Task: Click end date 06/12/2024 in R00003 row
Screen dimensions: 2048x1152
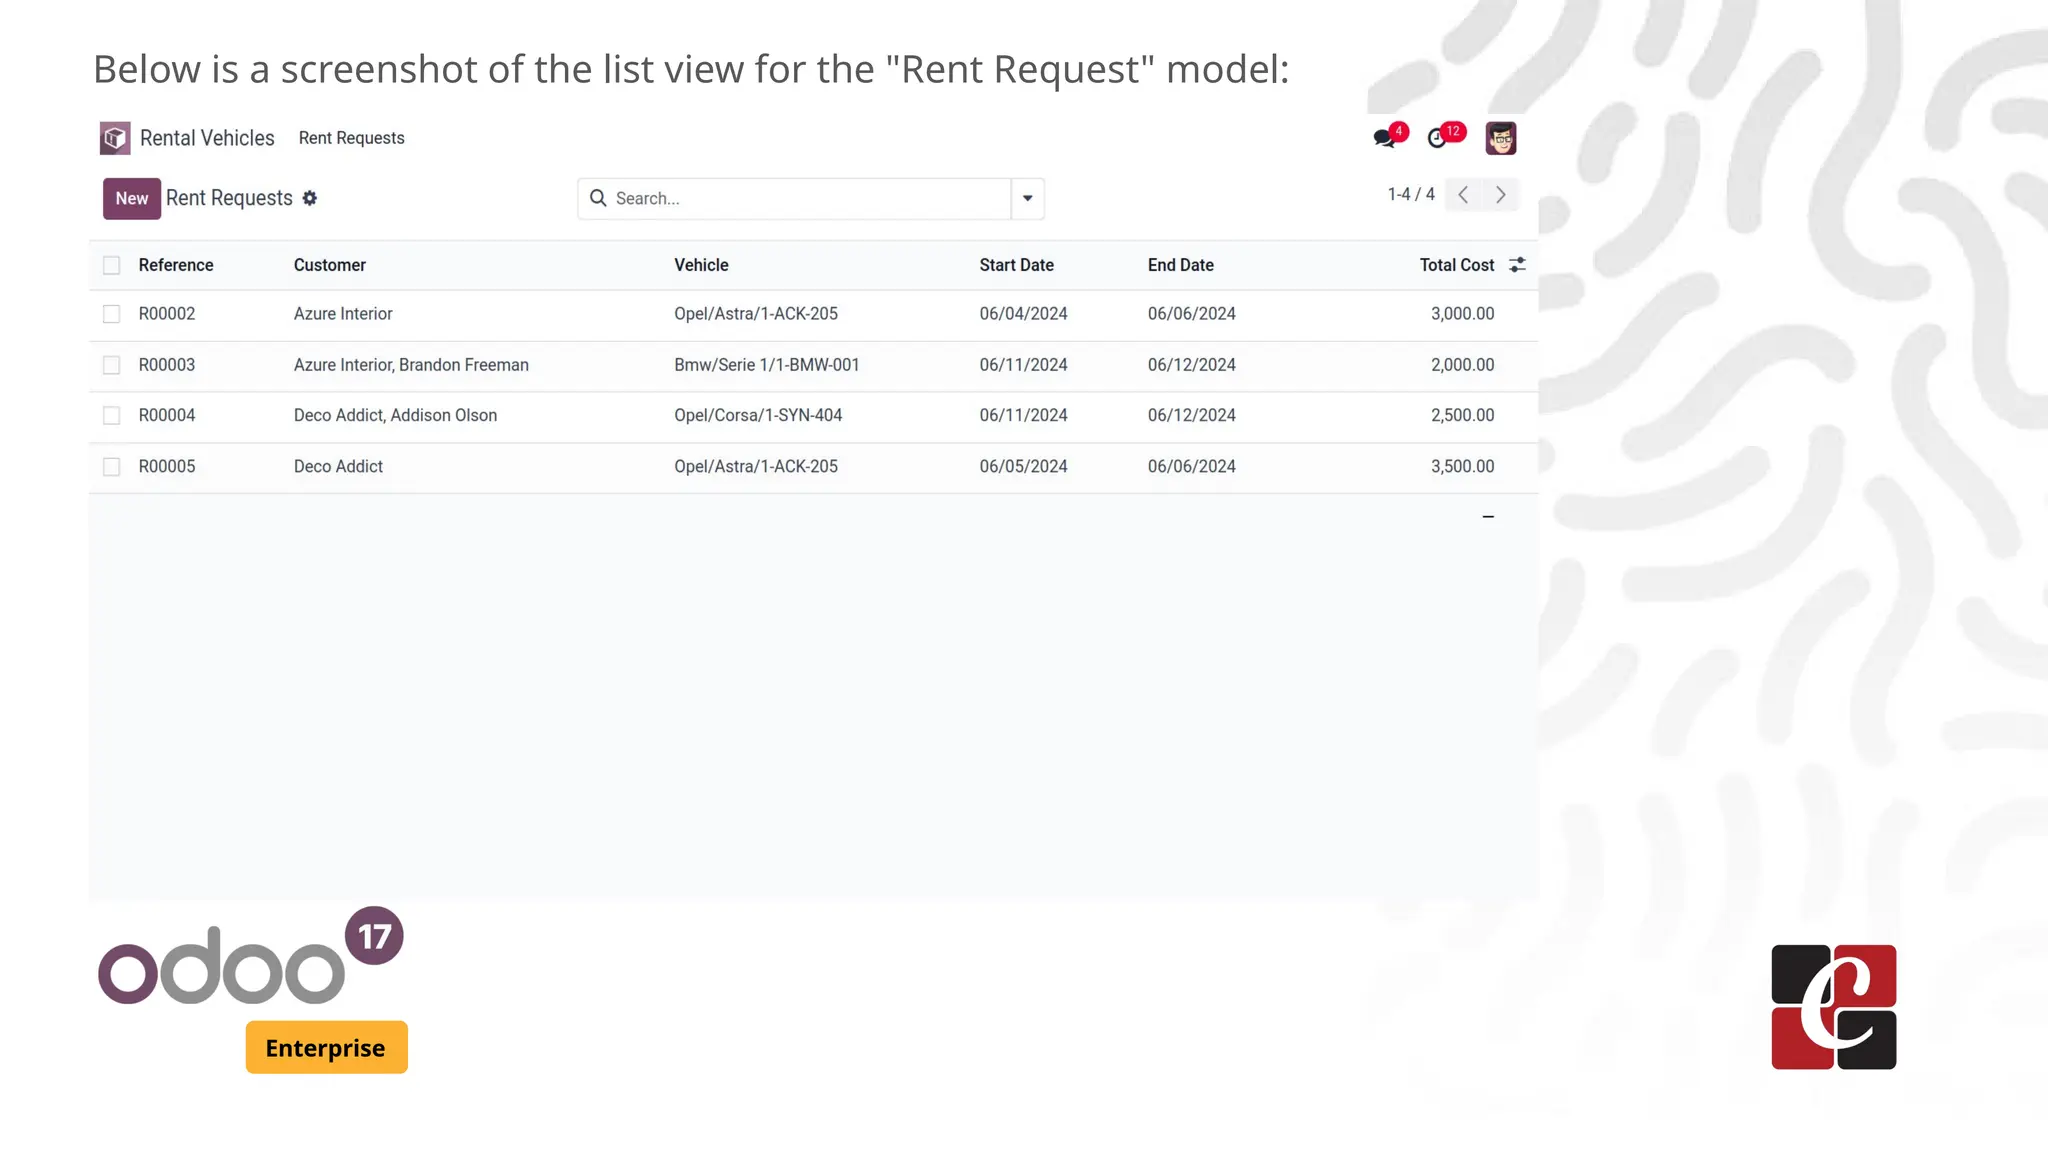Action: point(1191,365)
